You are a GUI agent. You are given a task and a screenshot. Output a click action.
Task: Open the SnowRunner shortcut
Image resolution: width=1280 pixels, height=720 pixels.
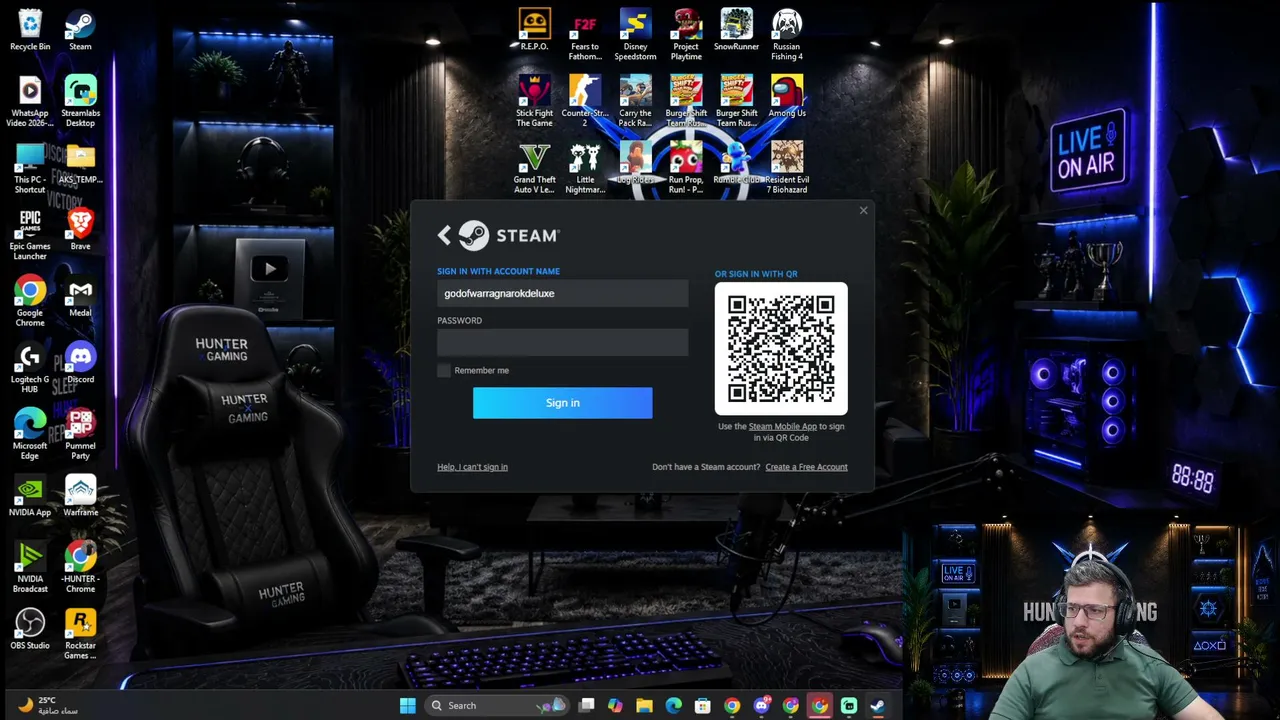tap(736, 29)
